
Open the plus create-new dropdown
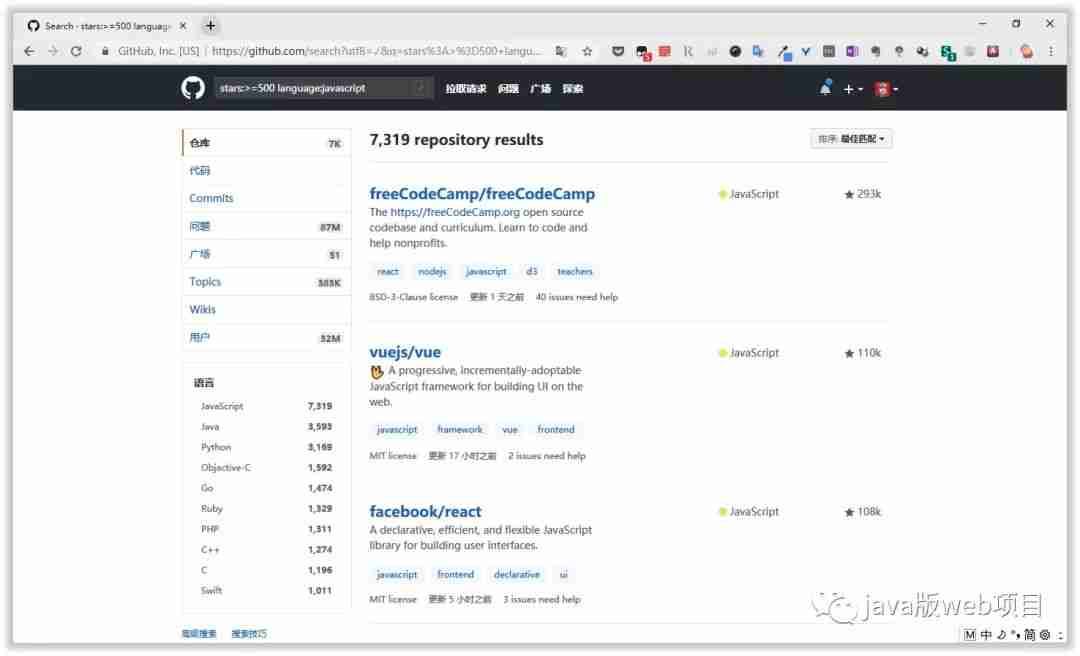[853, 89]
